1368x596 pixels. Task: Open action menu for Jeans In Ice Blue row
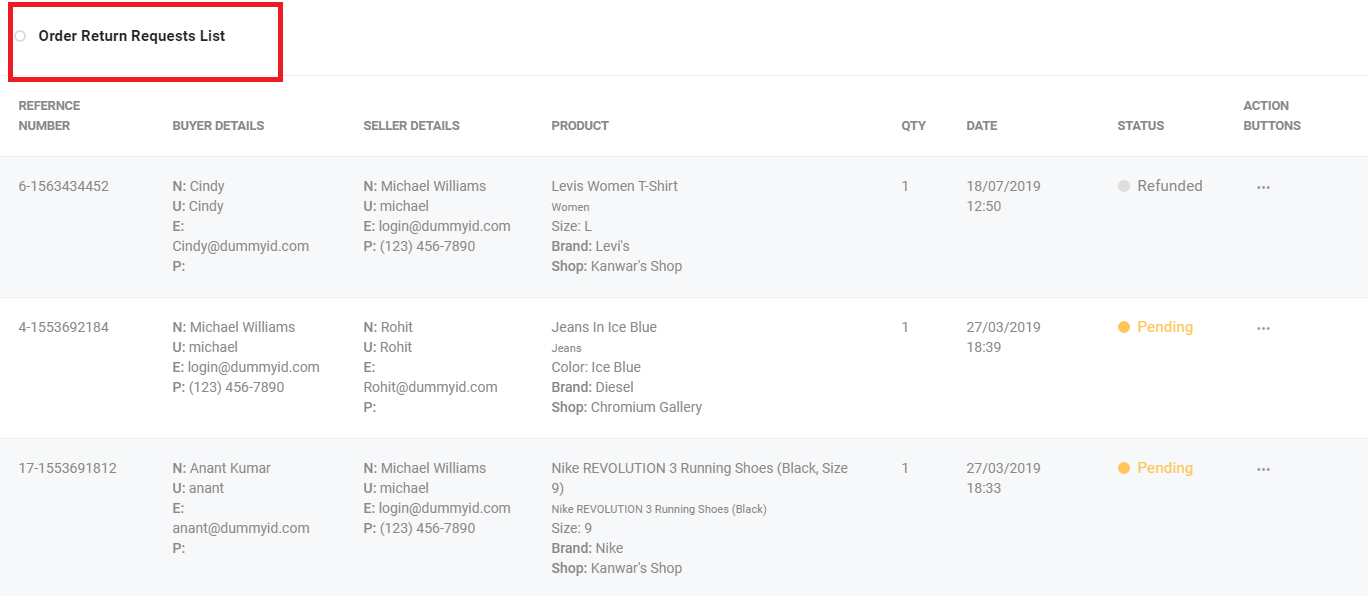[x=1263, y=328]
